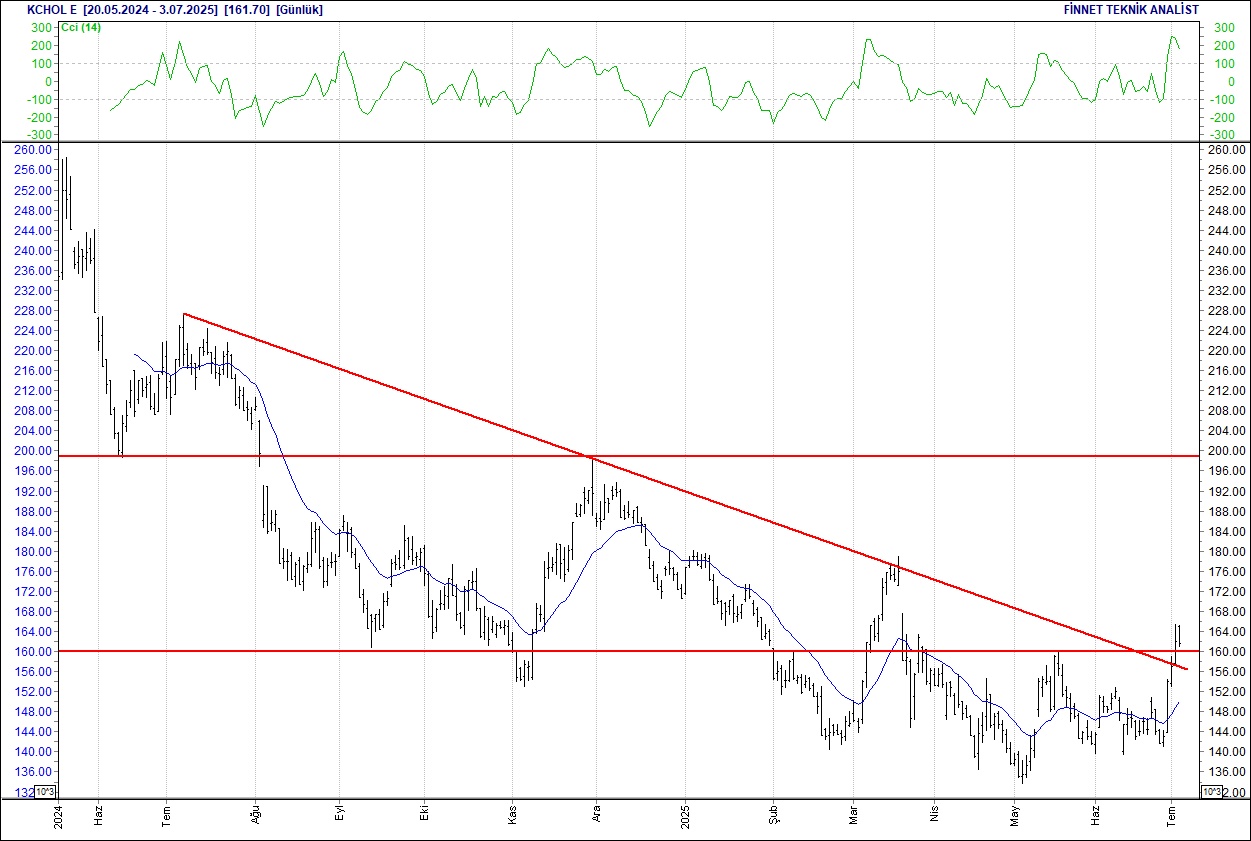The height and width of the screenshot is (841, 1251).
Task: Click the Kas month label
Action: click(x=512, y=817)
